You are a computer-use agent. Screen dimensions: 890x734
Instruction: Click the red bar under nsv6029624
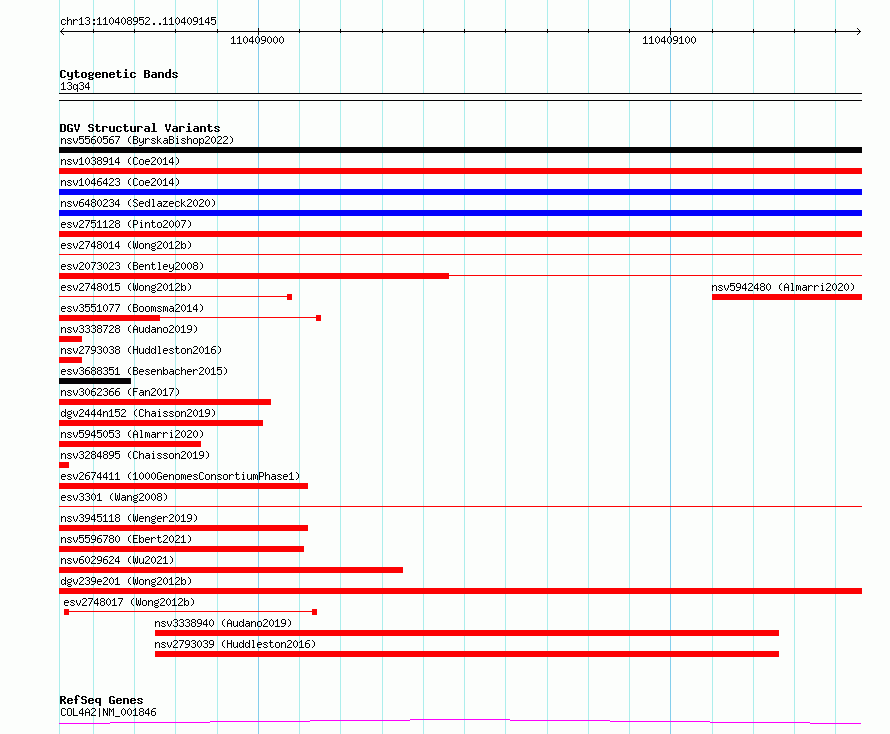231,570
